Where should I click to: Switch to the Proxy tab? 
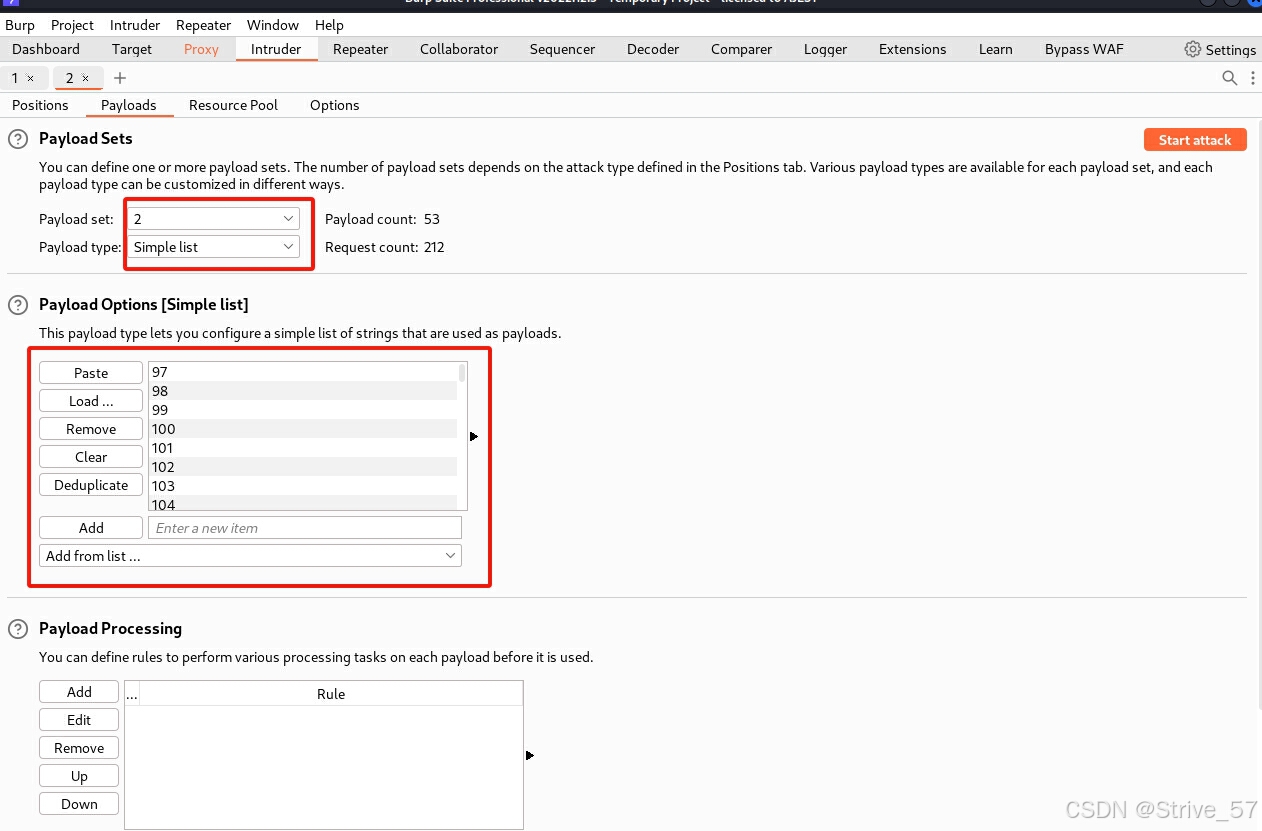(201, 49)
